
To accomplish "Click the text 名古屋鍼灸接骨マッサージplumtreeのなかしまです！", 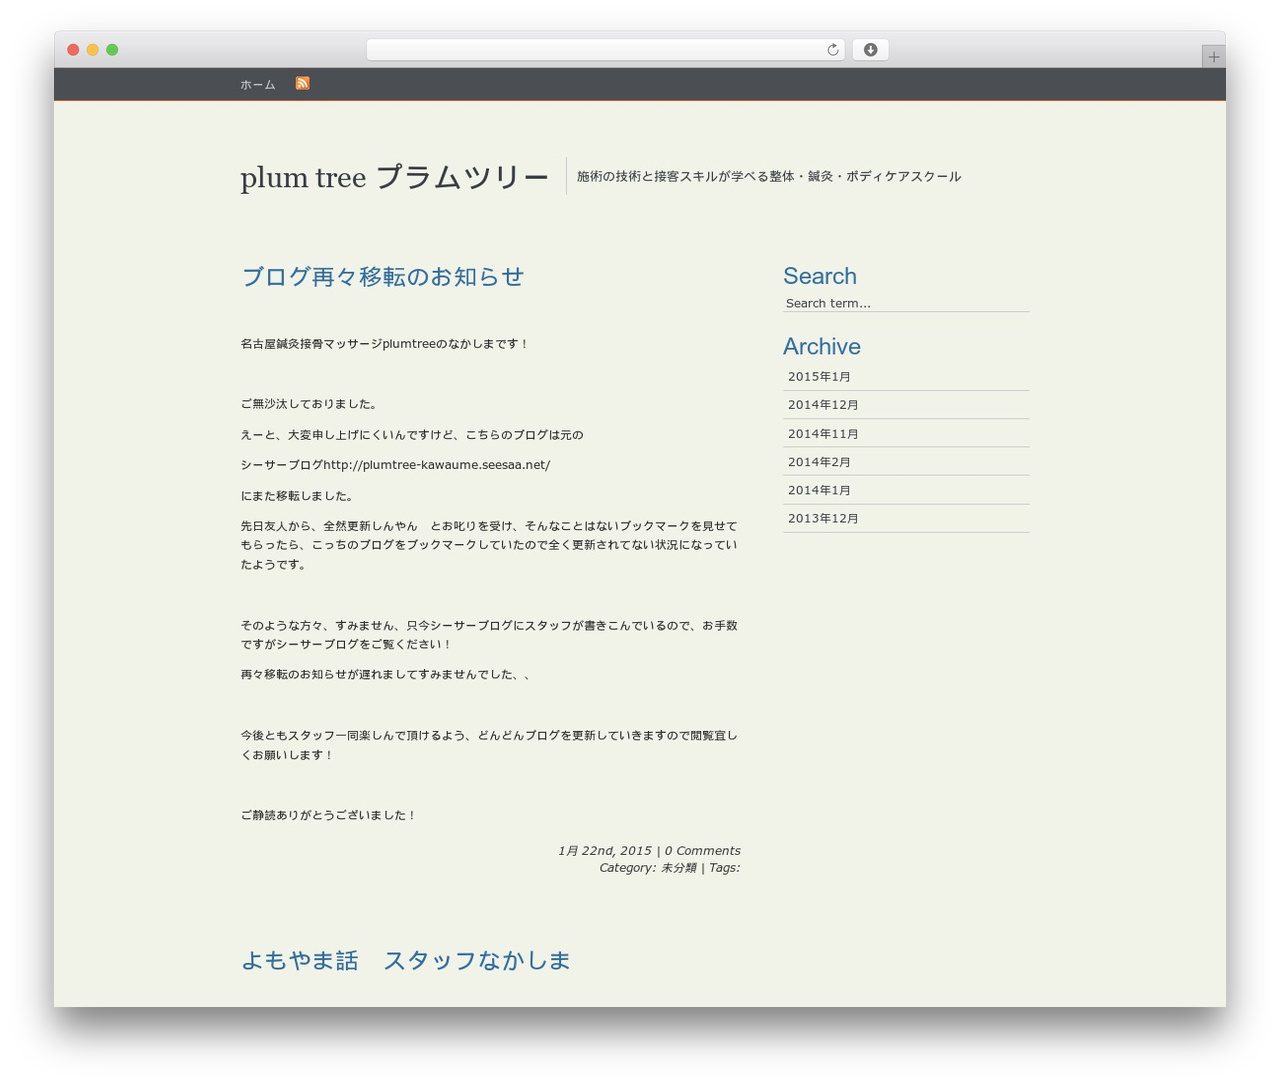I will point(384,344).
